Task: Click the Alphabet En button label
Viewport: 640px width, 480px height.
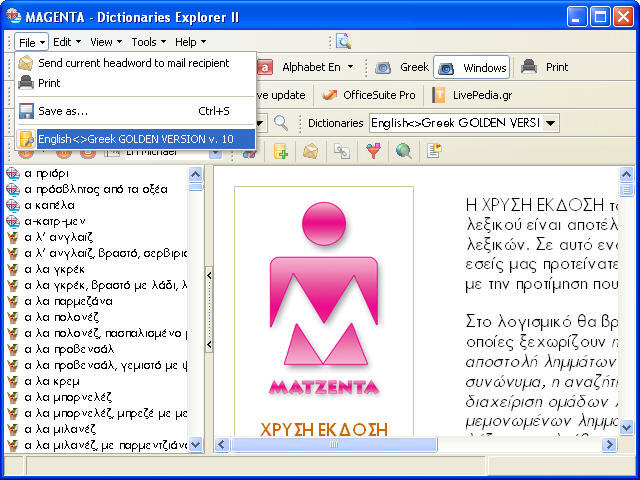Action: [311, 67]
